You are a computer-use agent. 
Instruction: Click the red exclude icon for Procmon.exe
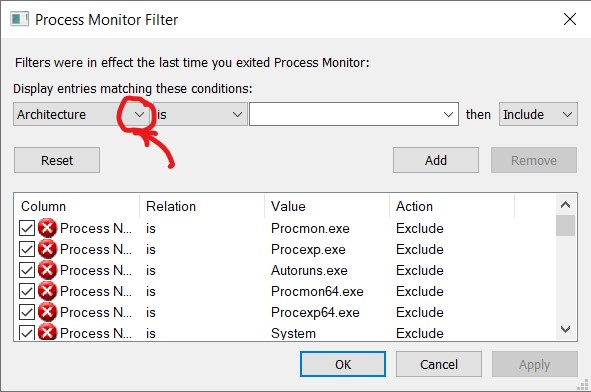pyautogui.click(x=47, y=228)
